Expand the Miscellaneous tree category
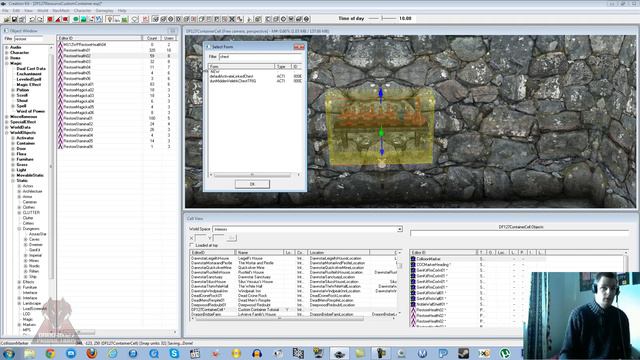 pos(7,117)
